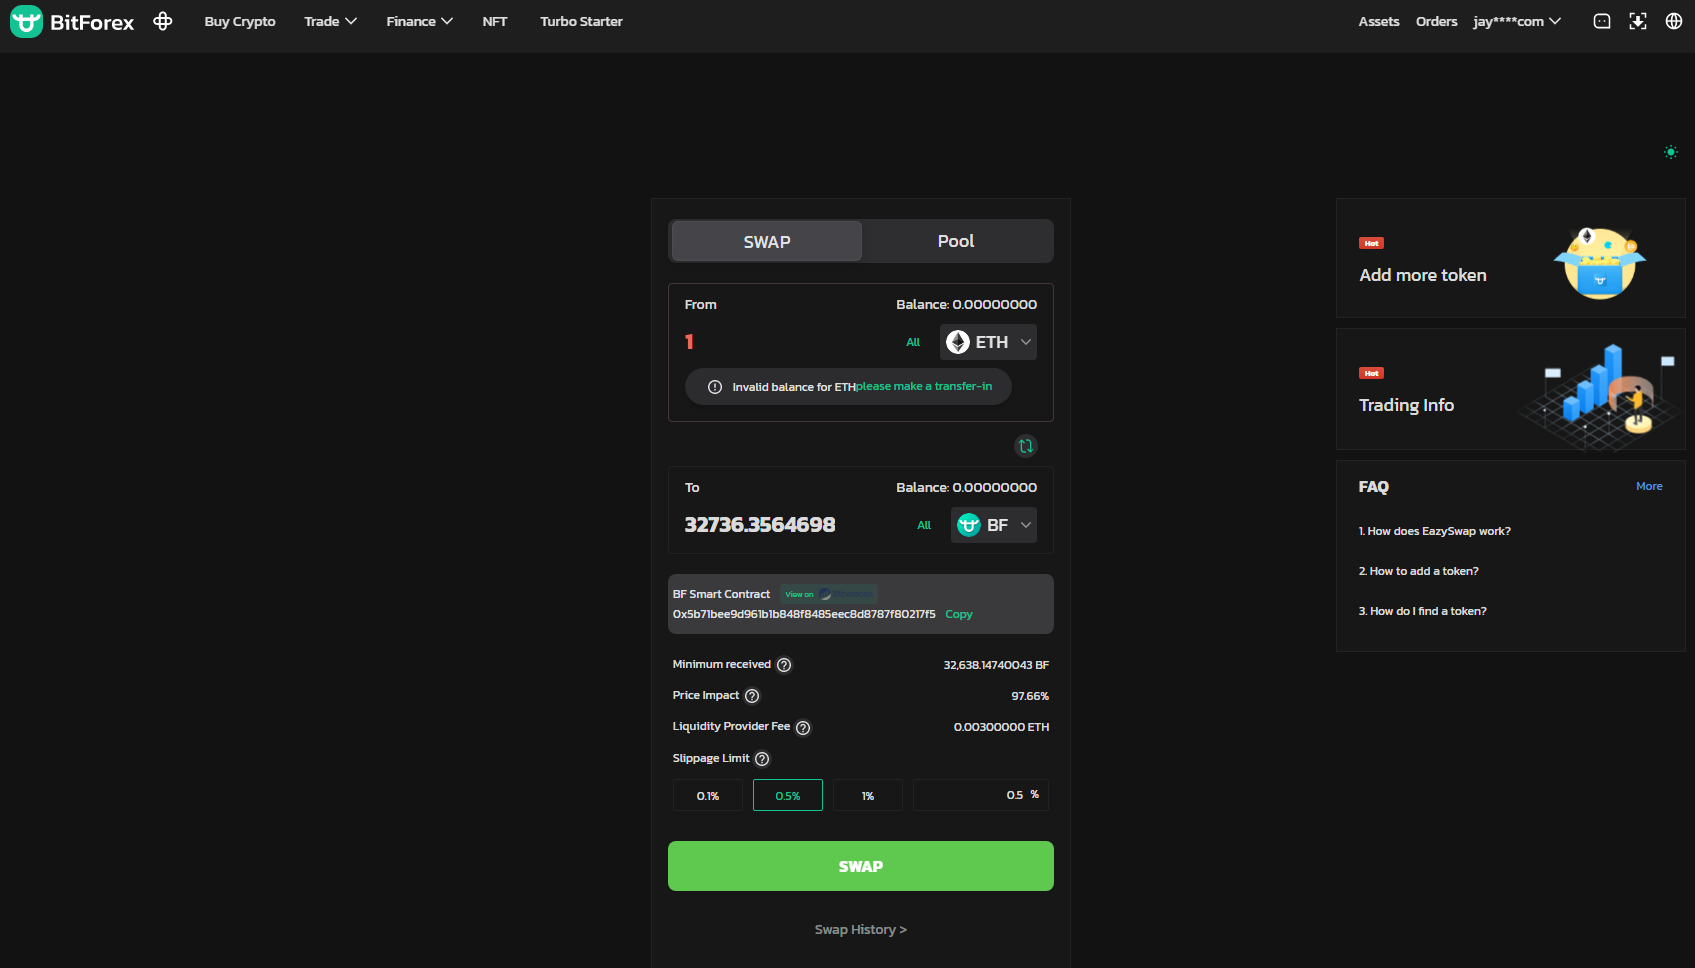Expand the jay****com account menu
Screen dimensions: 1695x968
tap(1516, 21)
